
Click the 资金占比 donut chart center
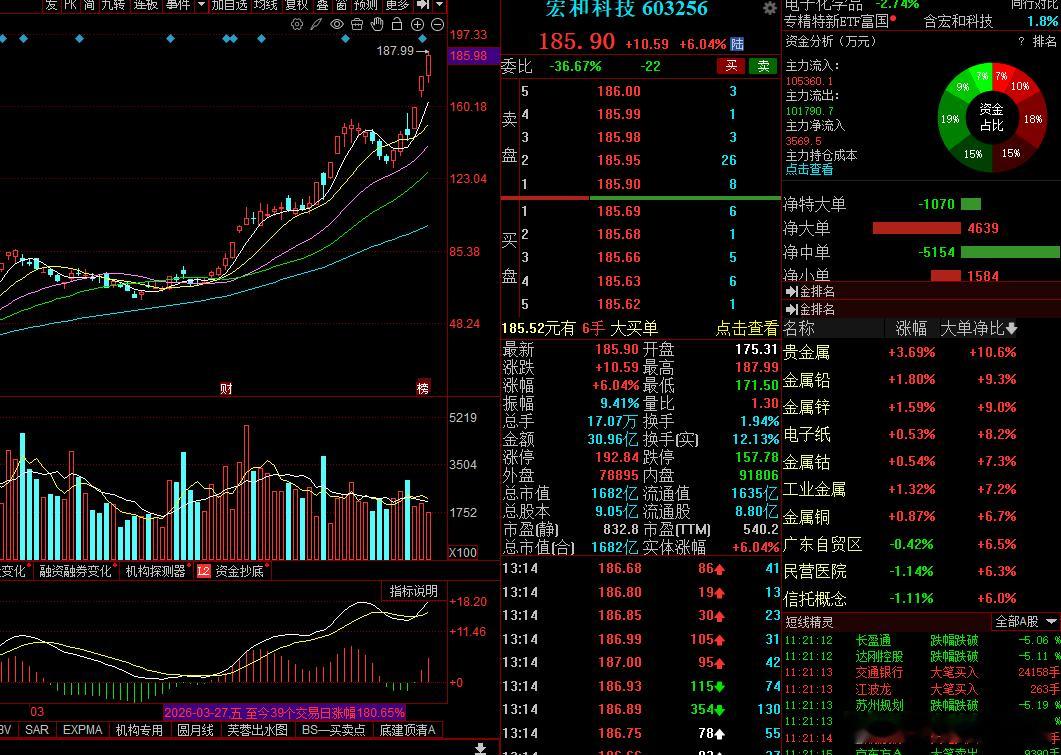pyautogui.click(x=991, y=117)
